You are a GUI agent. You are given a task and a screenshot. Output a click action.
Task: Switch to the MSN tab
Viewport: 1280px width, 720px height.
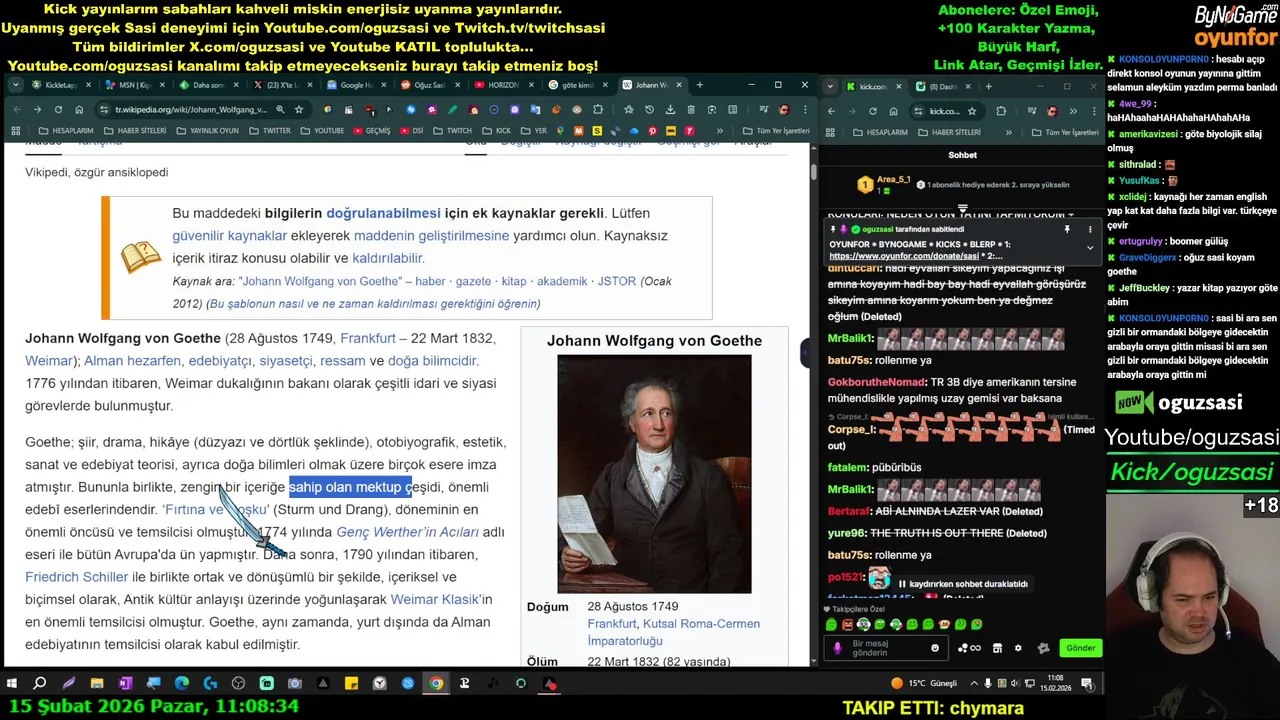[x=137, y=85]
